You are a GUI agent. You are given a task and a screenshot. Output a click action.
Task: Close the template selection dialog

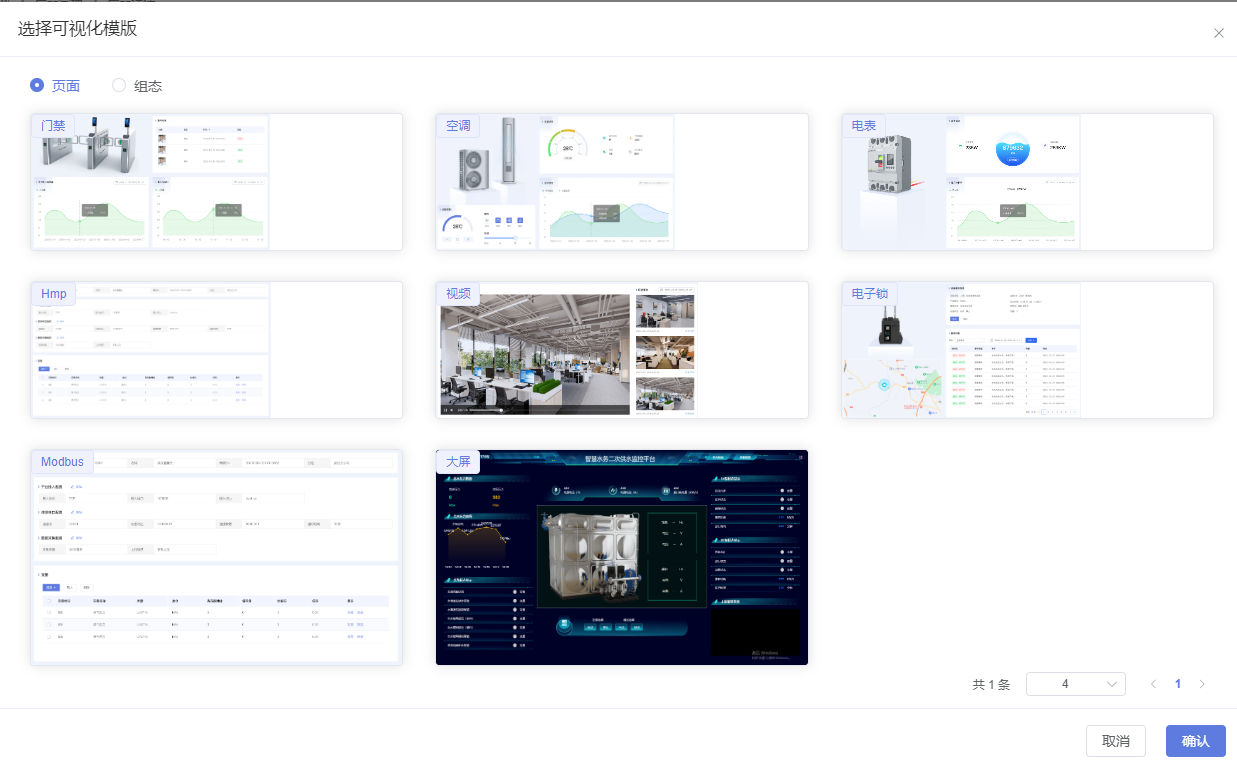1218,33
